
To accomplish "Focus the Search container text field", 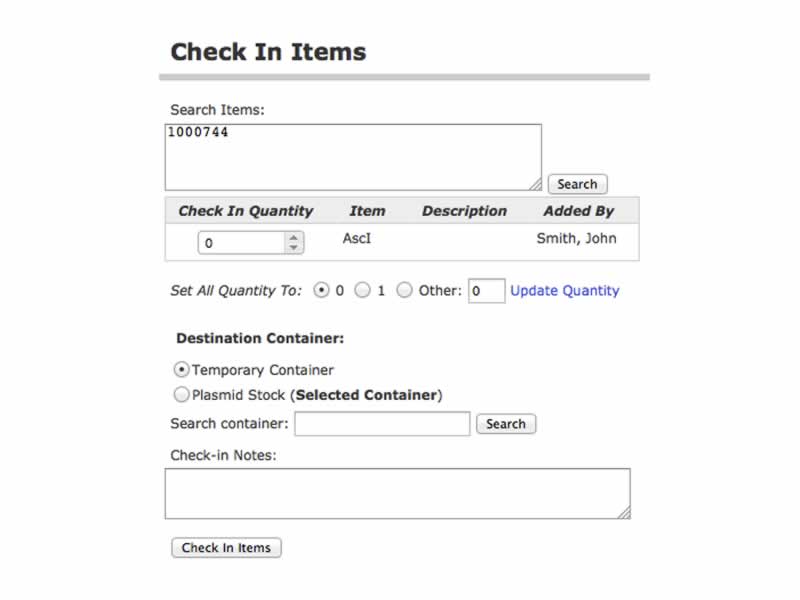I will pos(382,424).
